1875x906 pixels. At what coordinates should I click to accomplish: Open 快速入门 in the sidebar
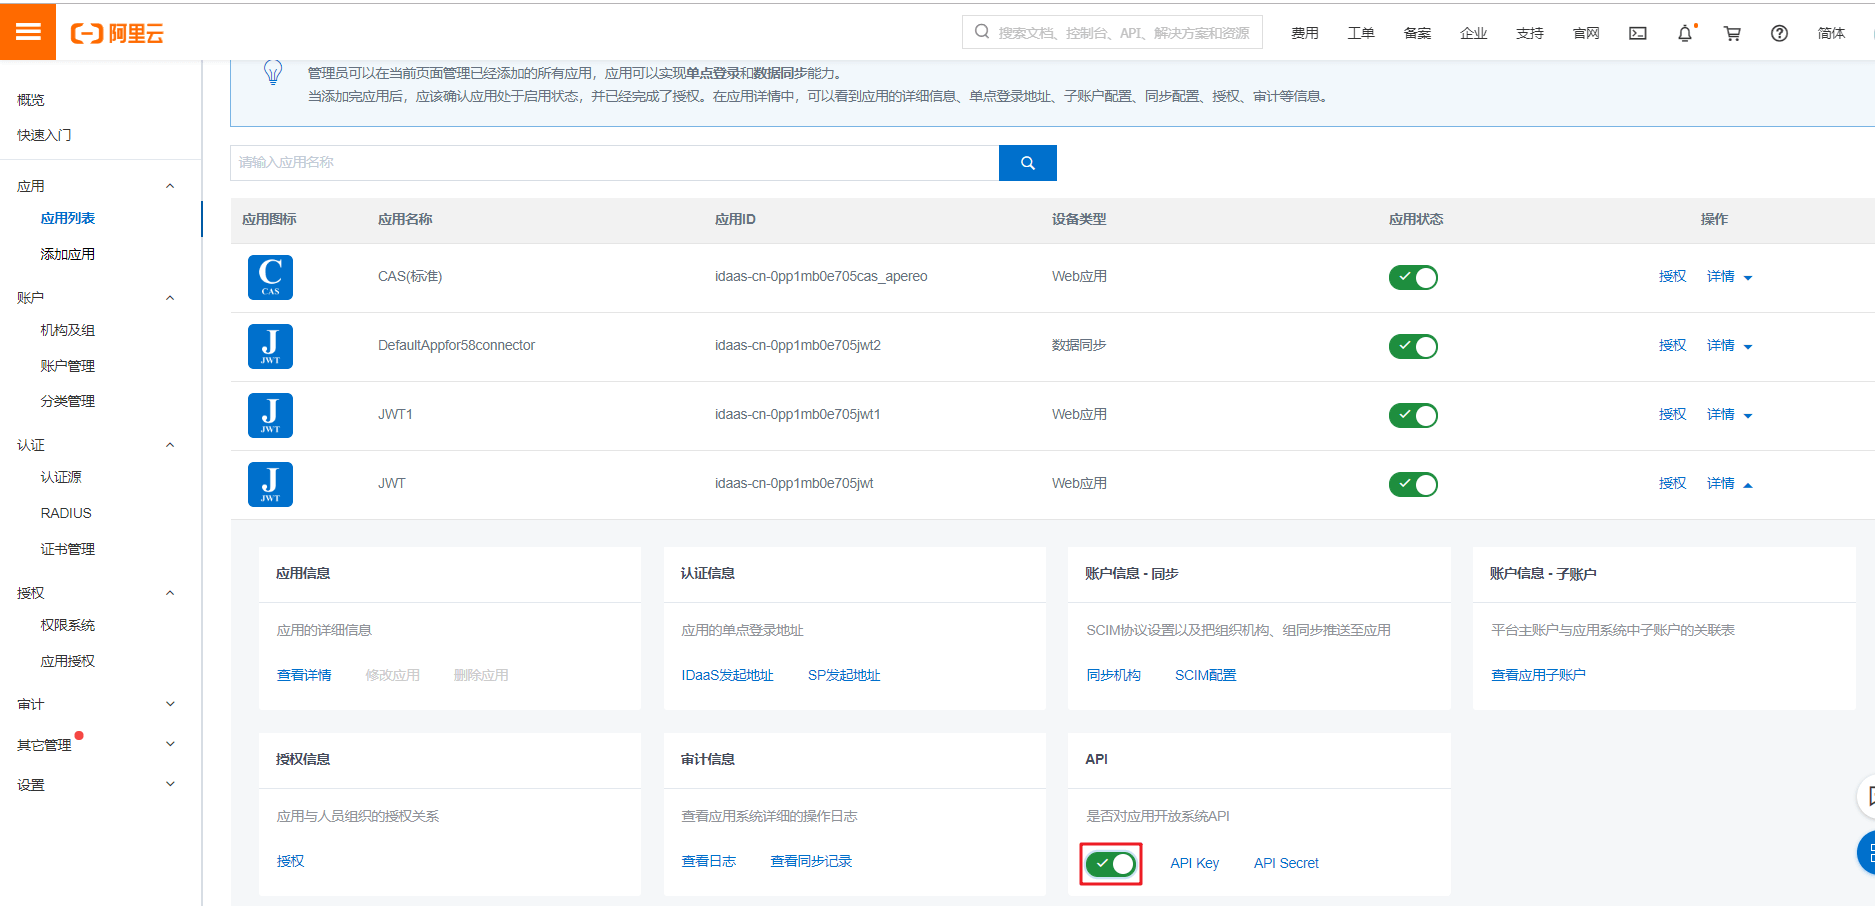click(44, 135)
